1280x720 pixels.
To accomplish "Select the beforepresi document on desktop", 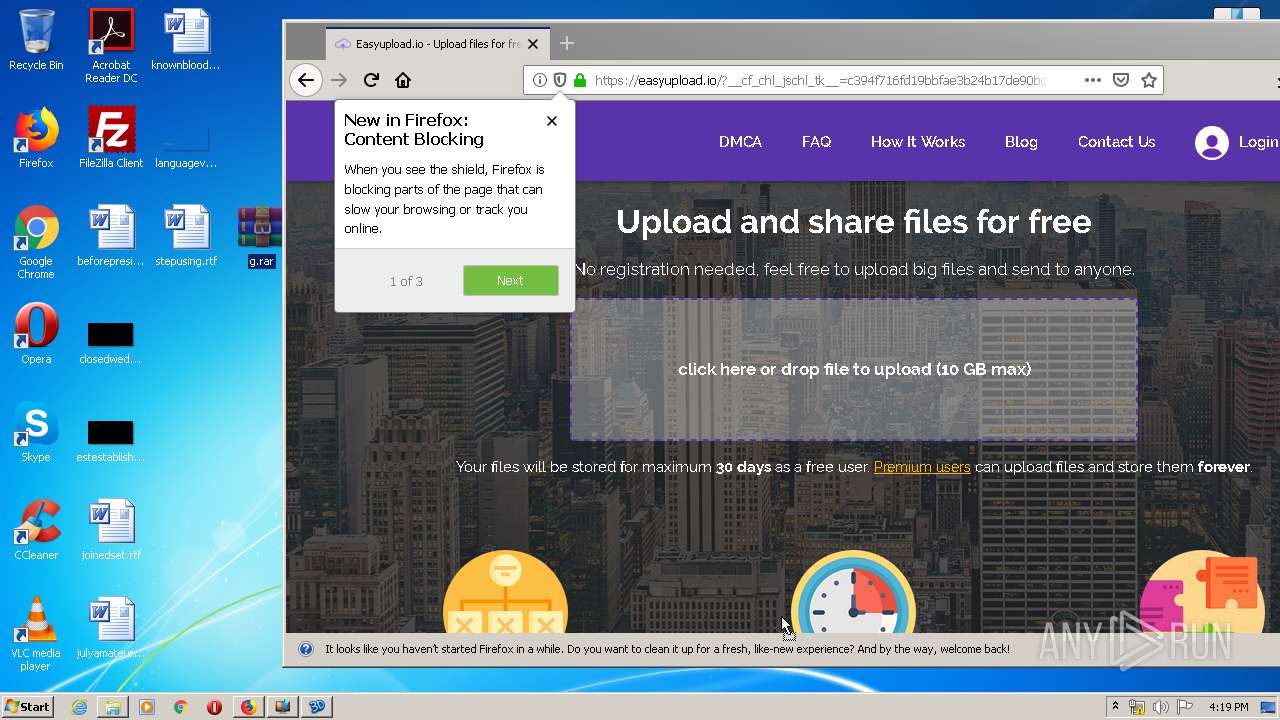I will tap(111, 236).
